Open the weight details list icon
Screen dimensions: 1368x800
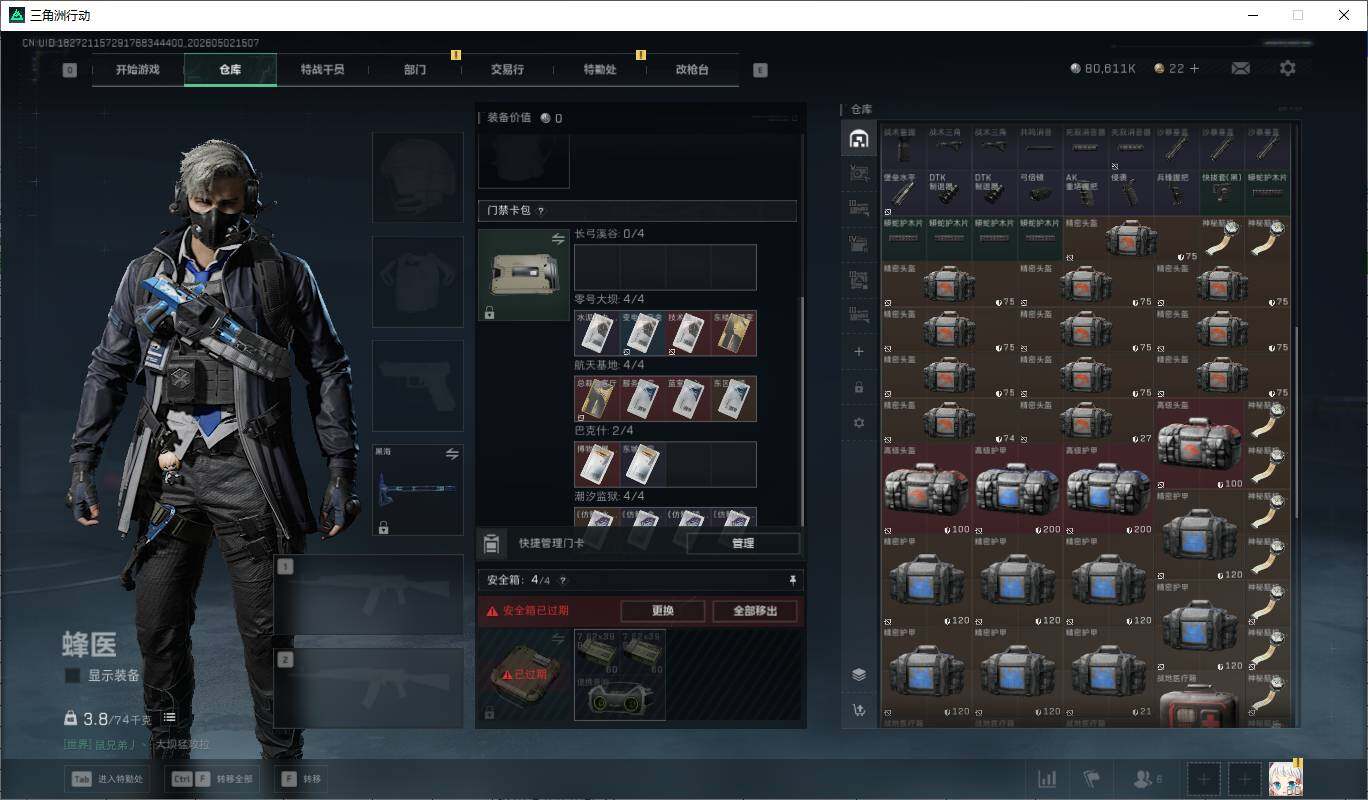point(169,718)
